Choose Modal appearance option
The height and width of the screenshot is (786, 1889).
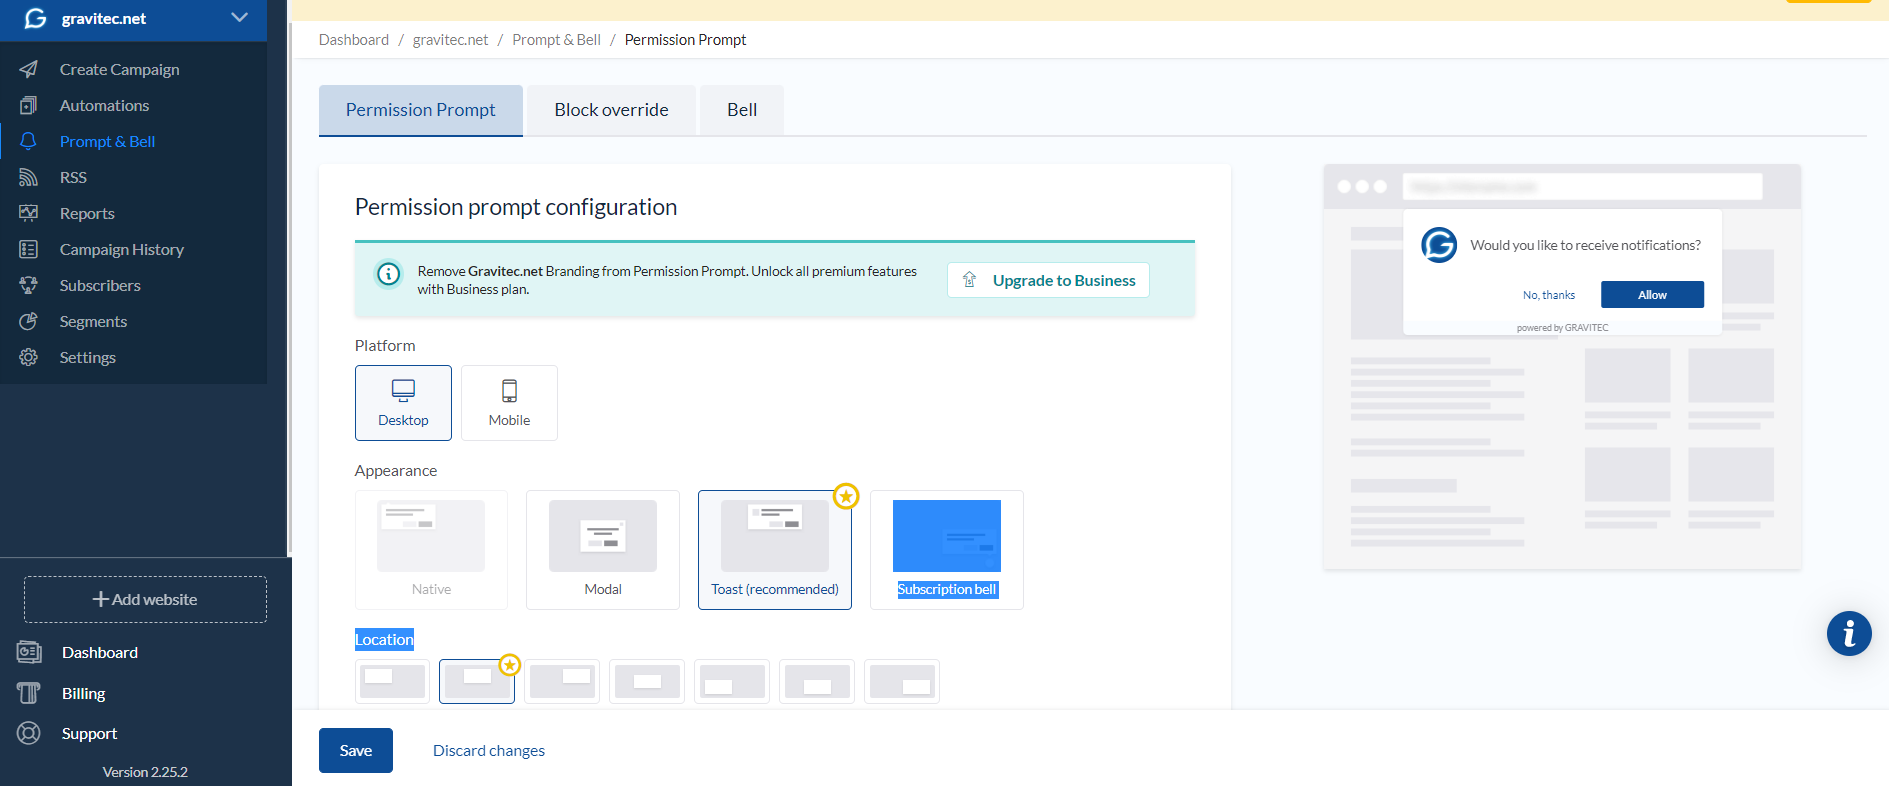point(603,550)
